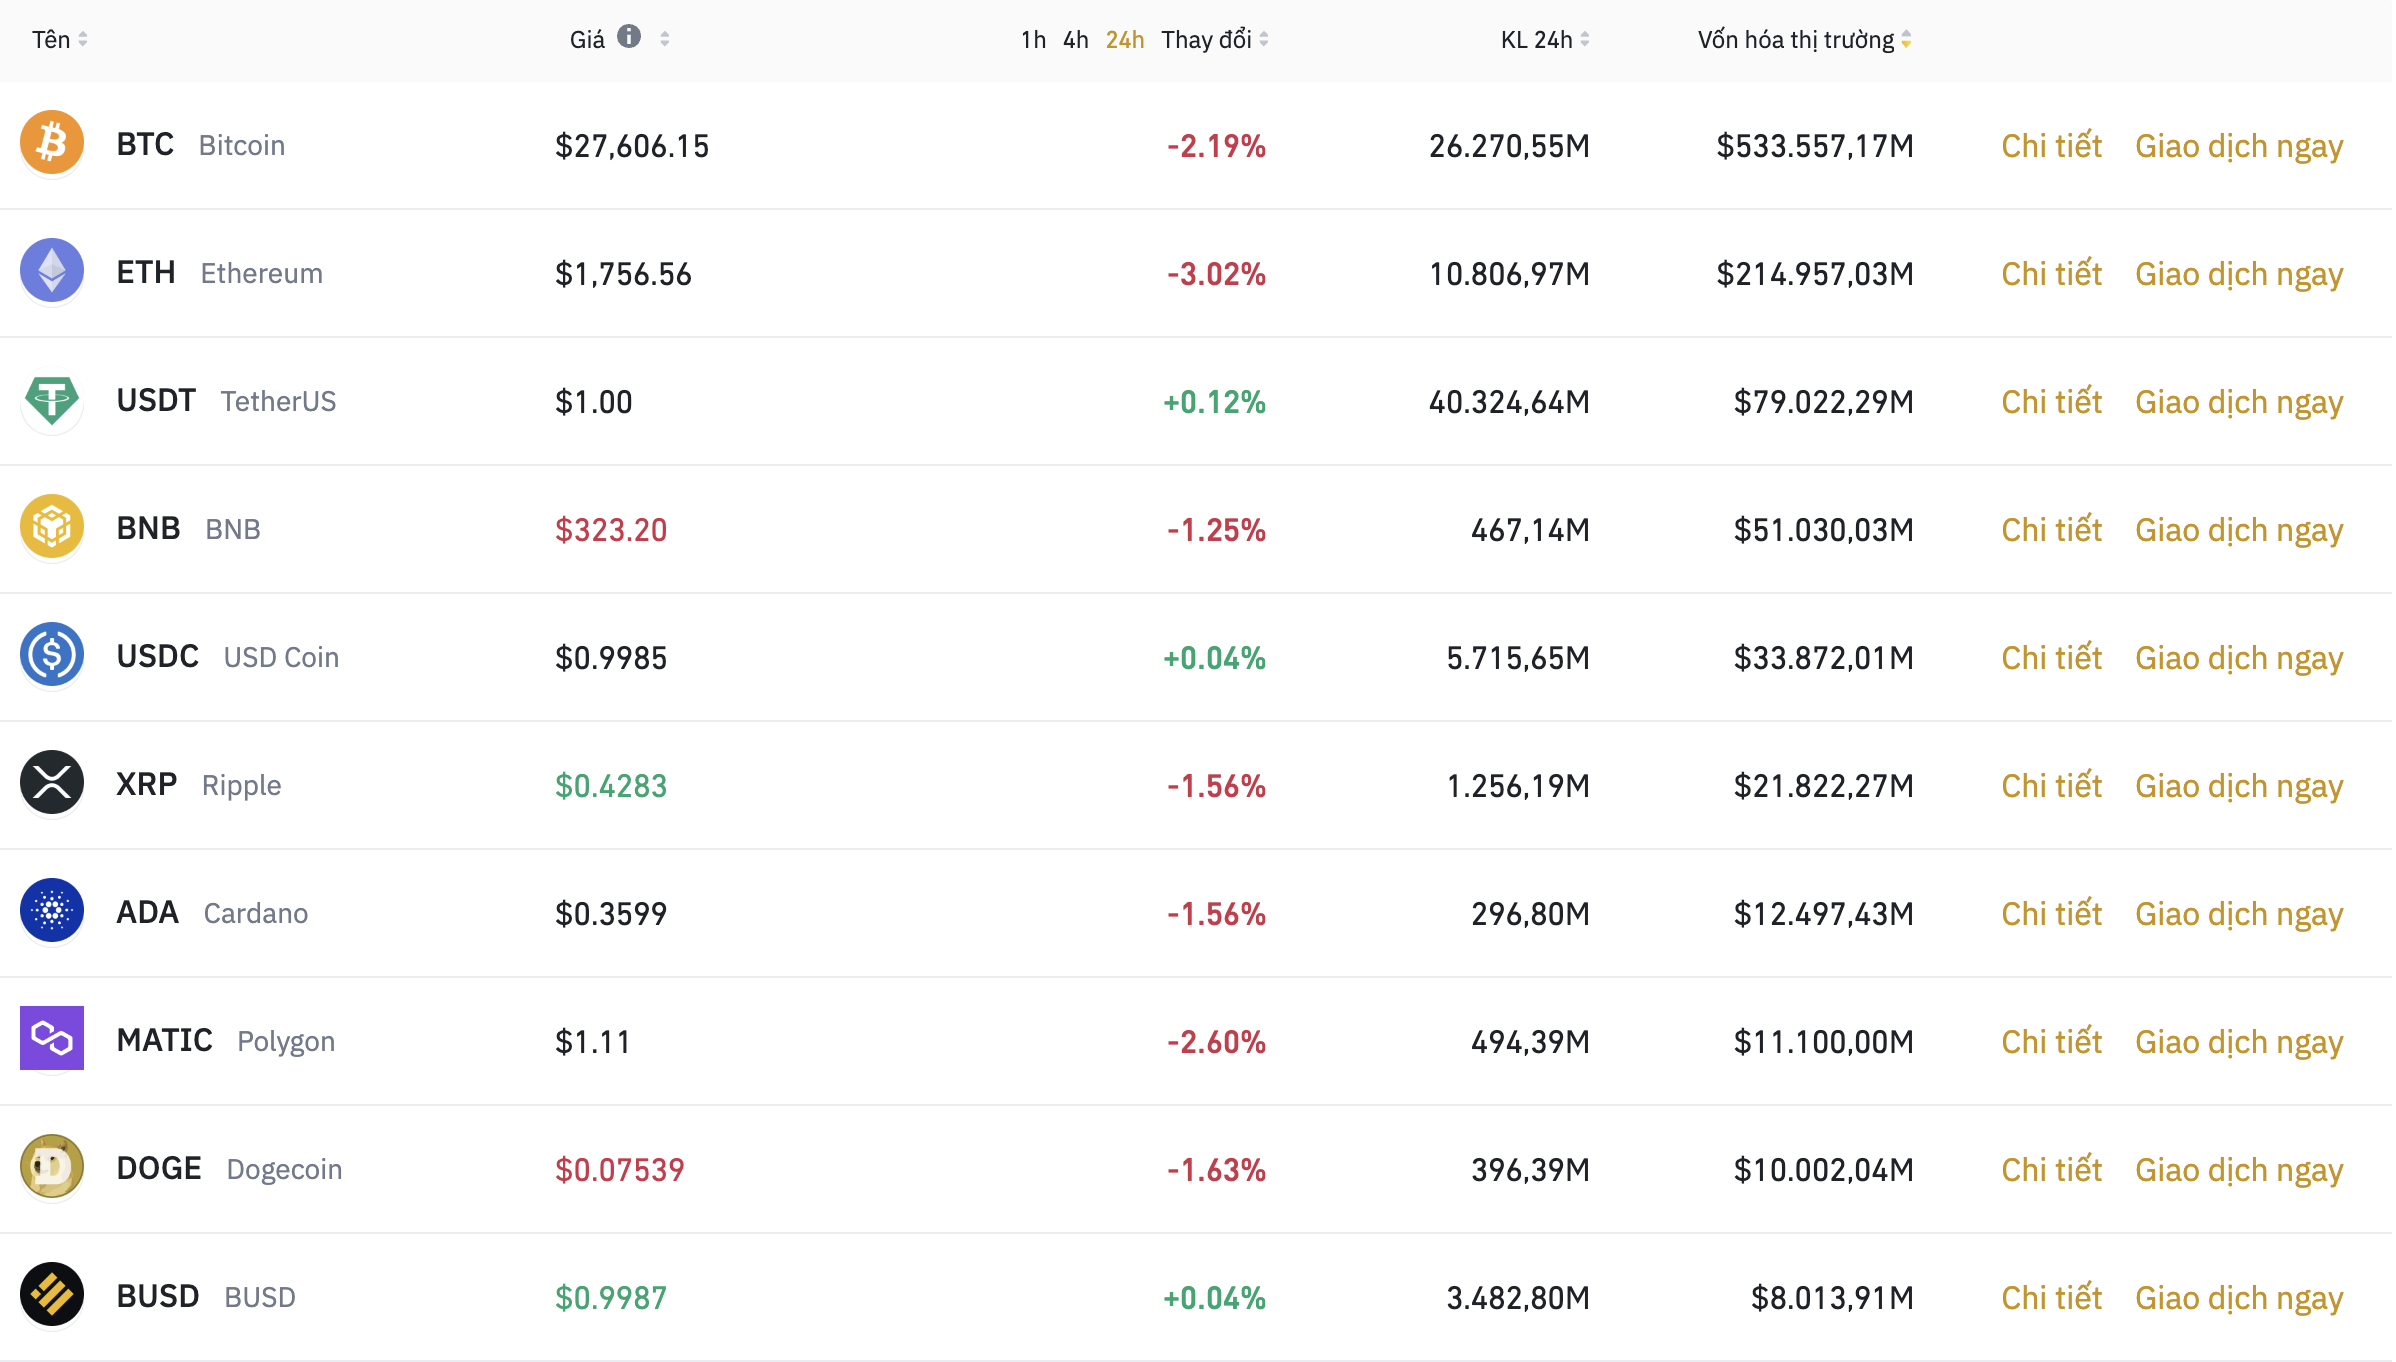Image resolution: width=2396 pixels, height=1362 pixels.
Task: View Chi tiết for BNB
Action: 2051,530
